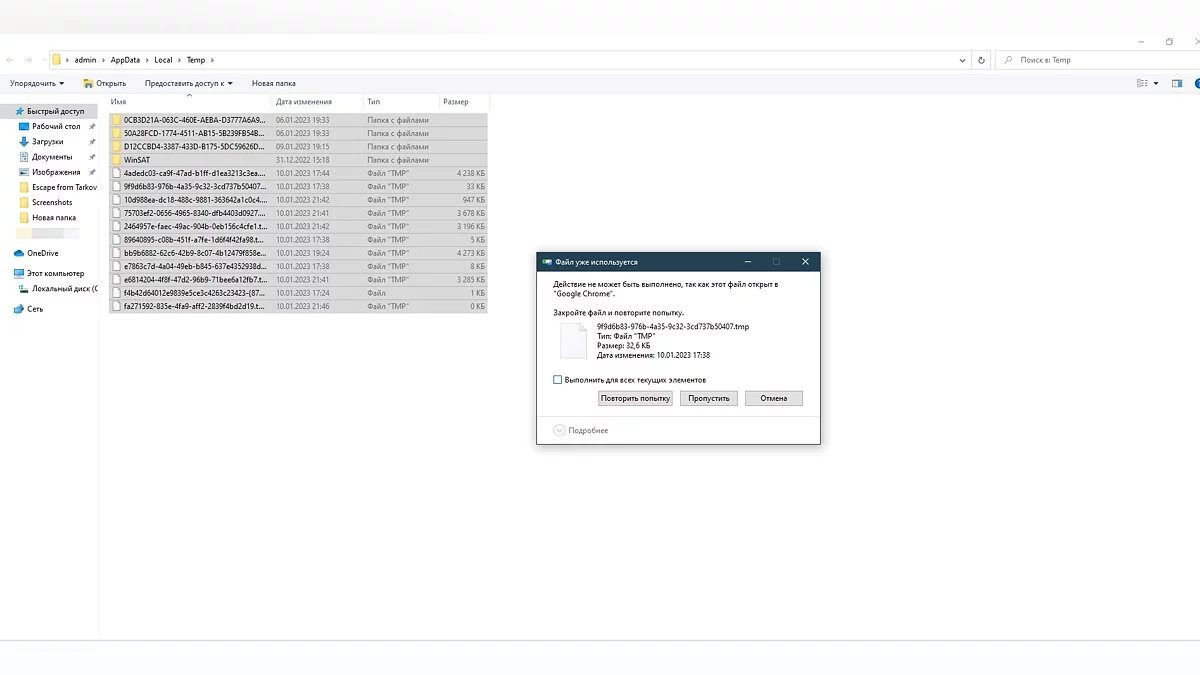Select file '4adedc03-ca9f-47ad-b1ff-d1ea3213c3ea...'

click(x=298, y=173)
